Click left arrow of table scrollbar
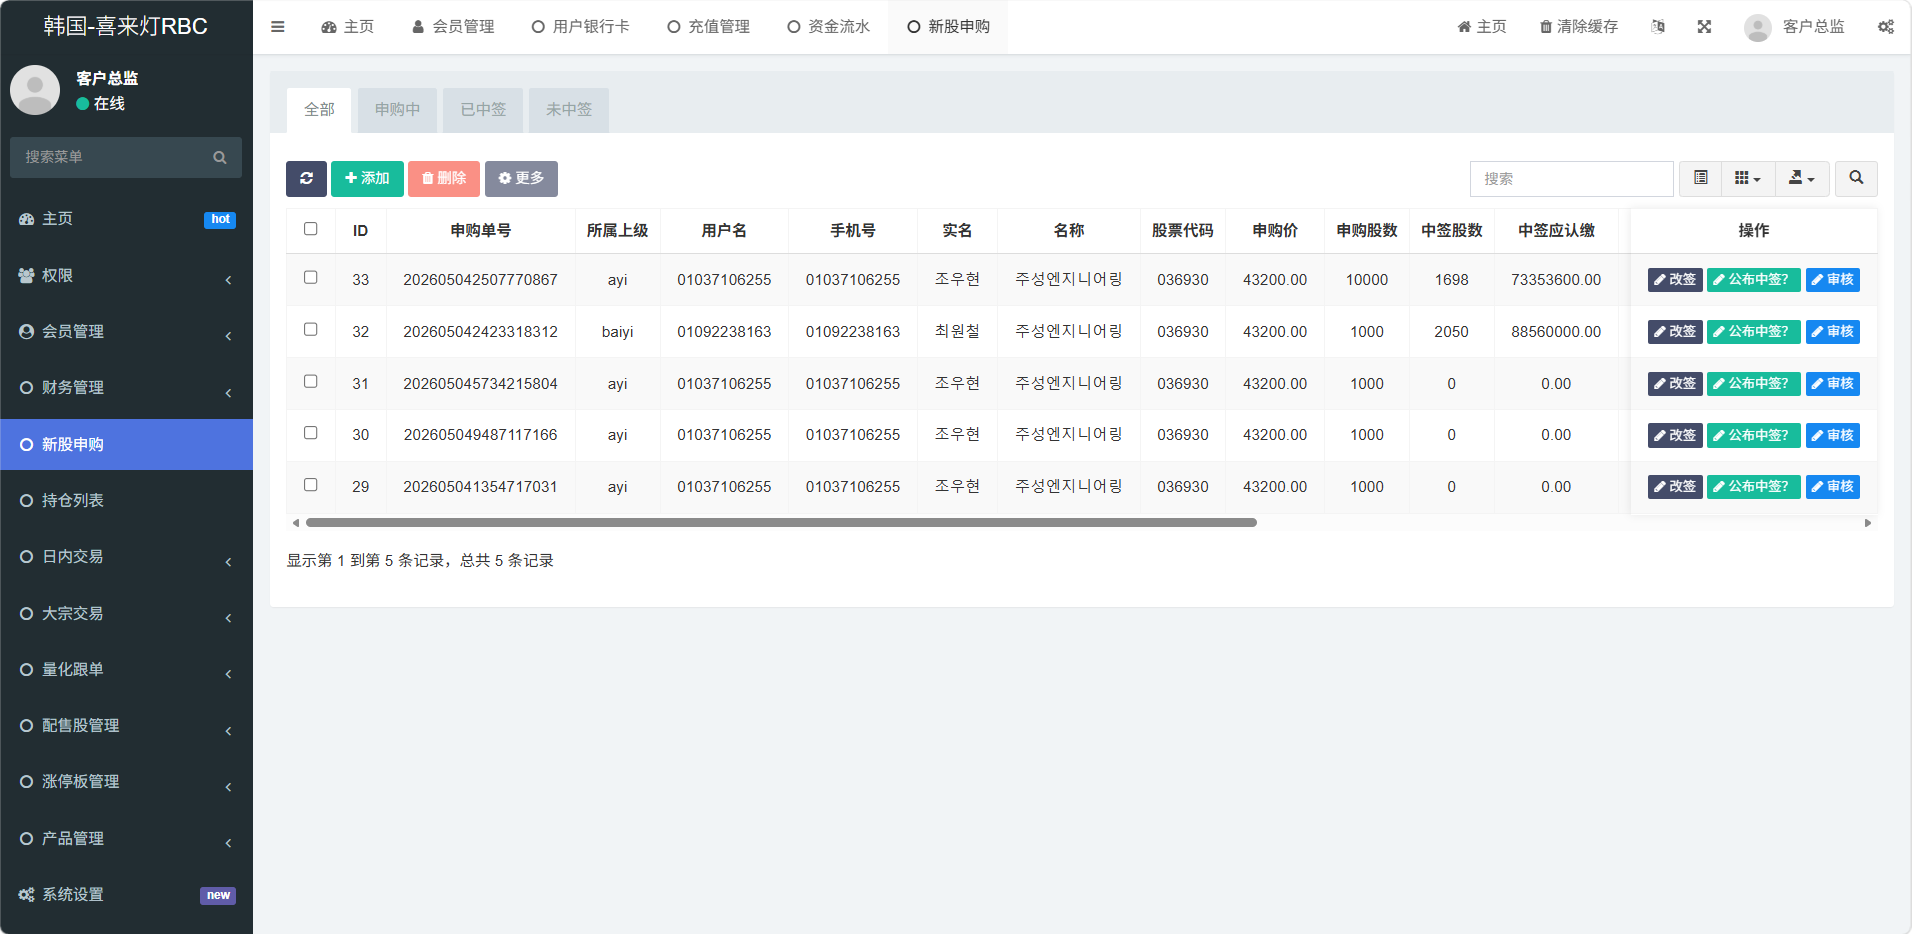This screenshot has width=1915, height=934. tap(295, 523)
